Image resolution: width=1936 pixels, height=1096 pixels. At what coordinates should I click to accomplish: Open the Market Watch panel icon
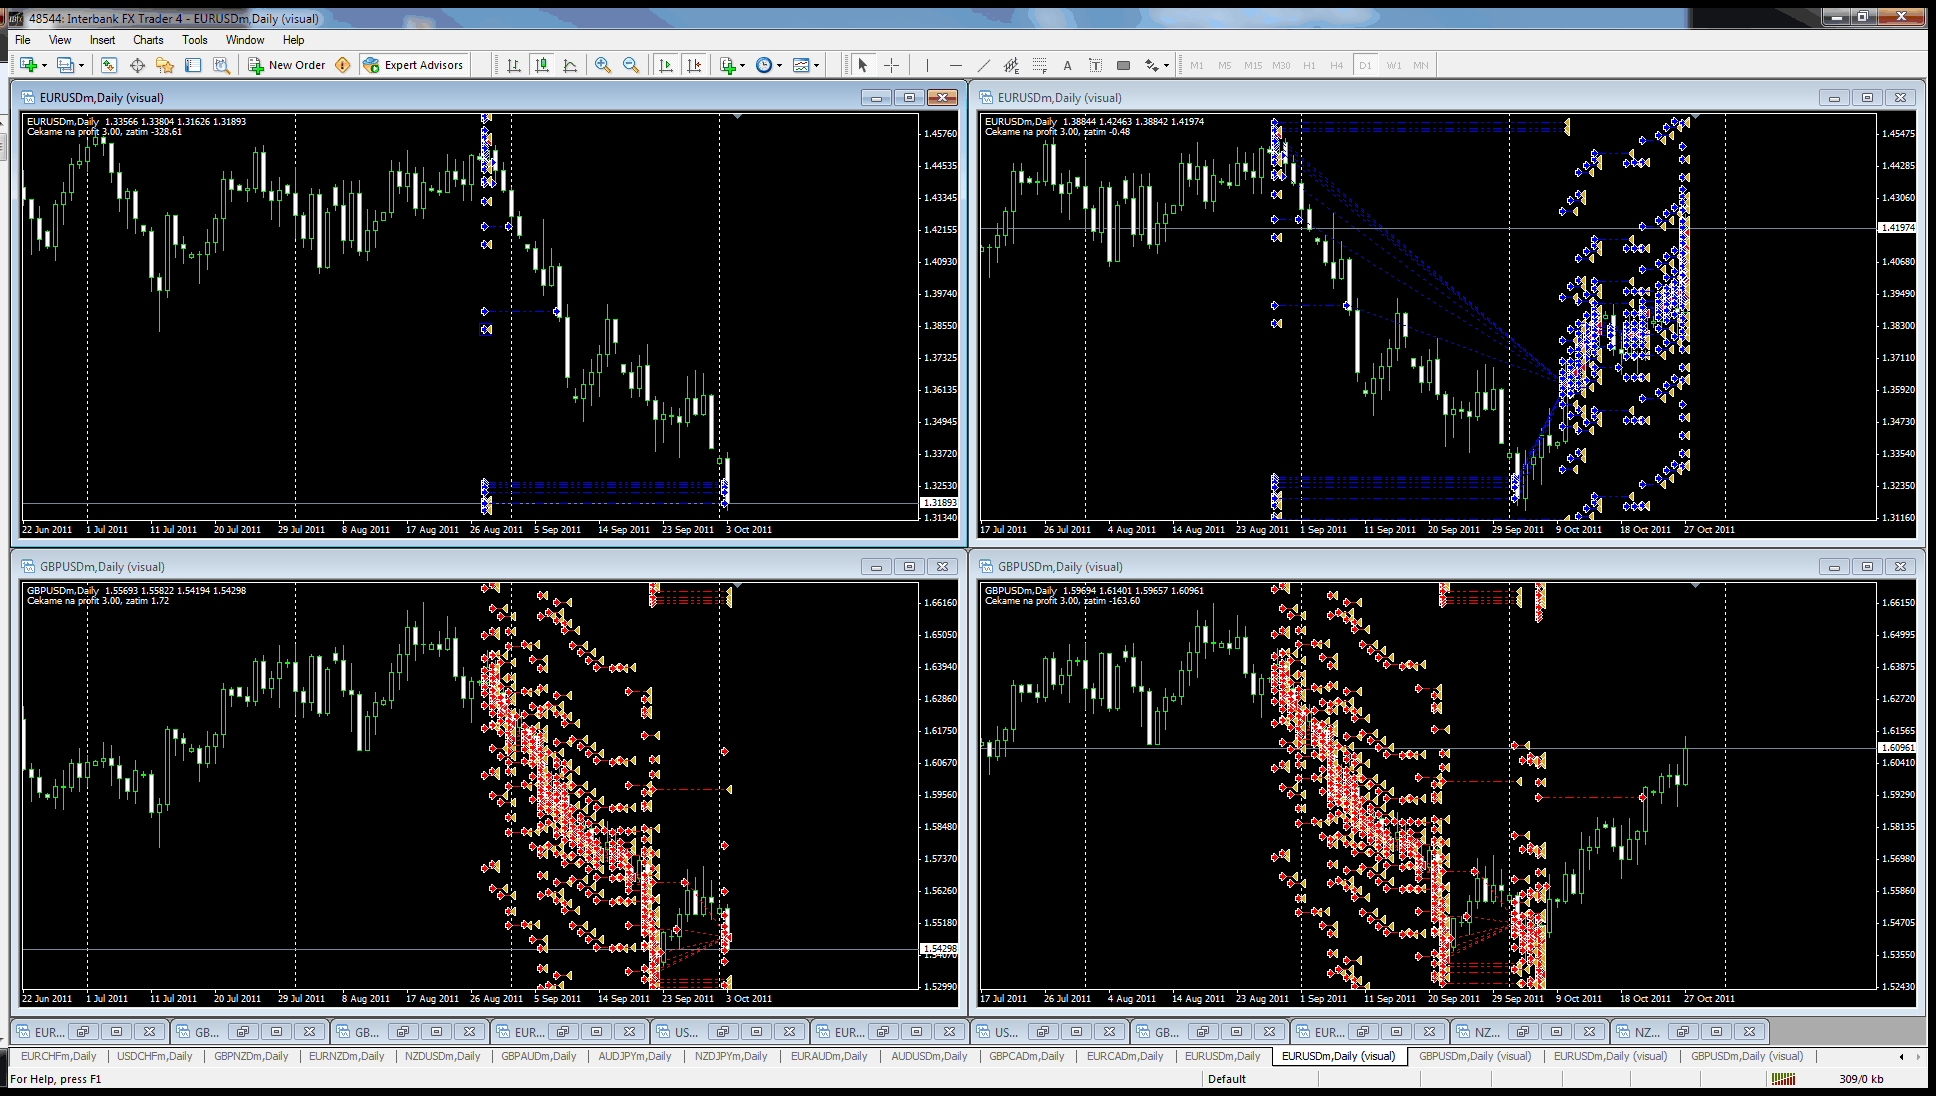coord(109,65)
